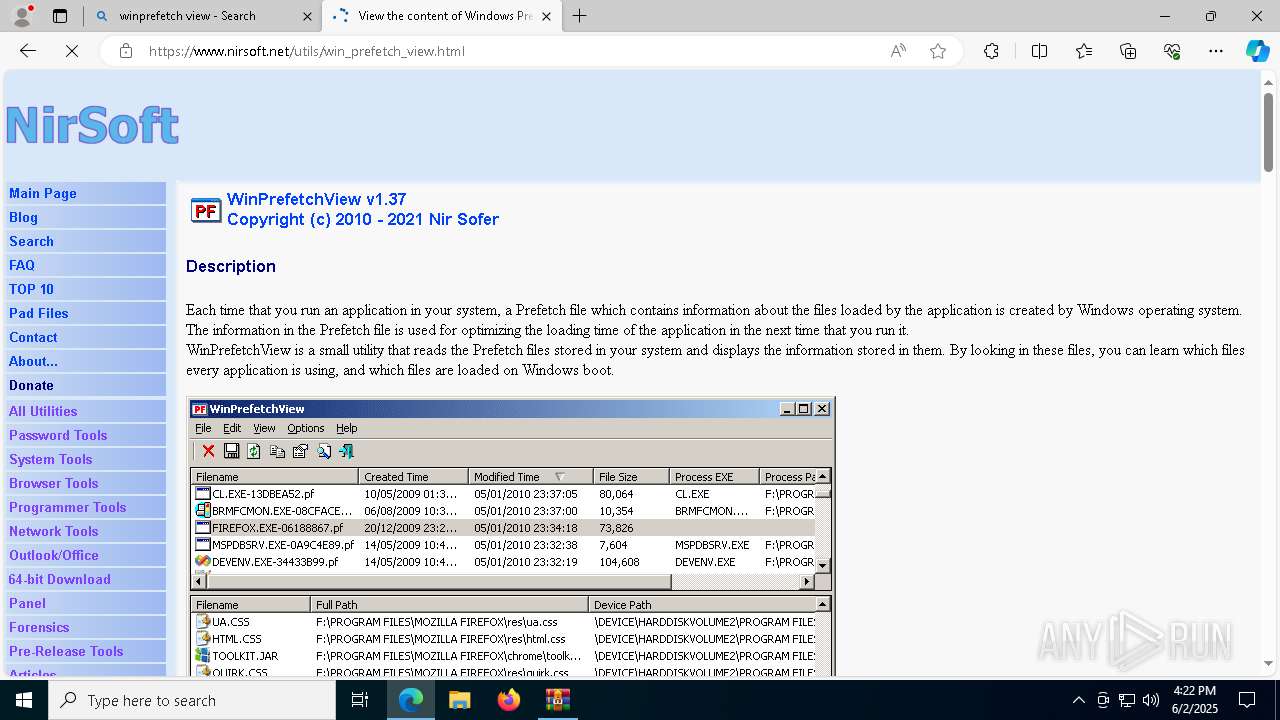Open the Blog link
1280x720 pixels.
point(23,217)
